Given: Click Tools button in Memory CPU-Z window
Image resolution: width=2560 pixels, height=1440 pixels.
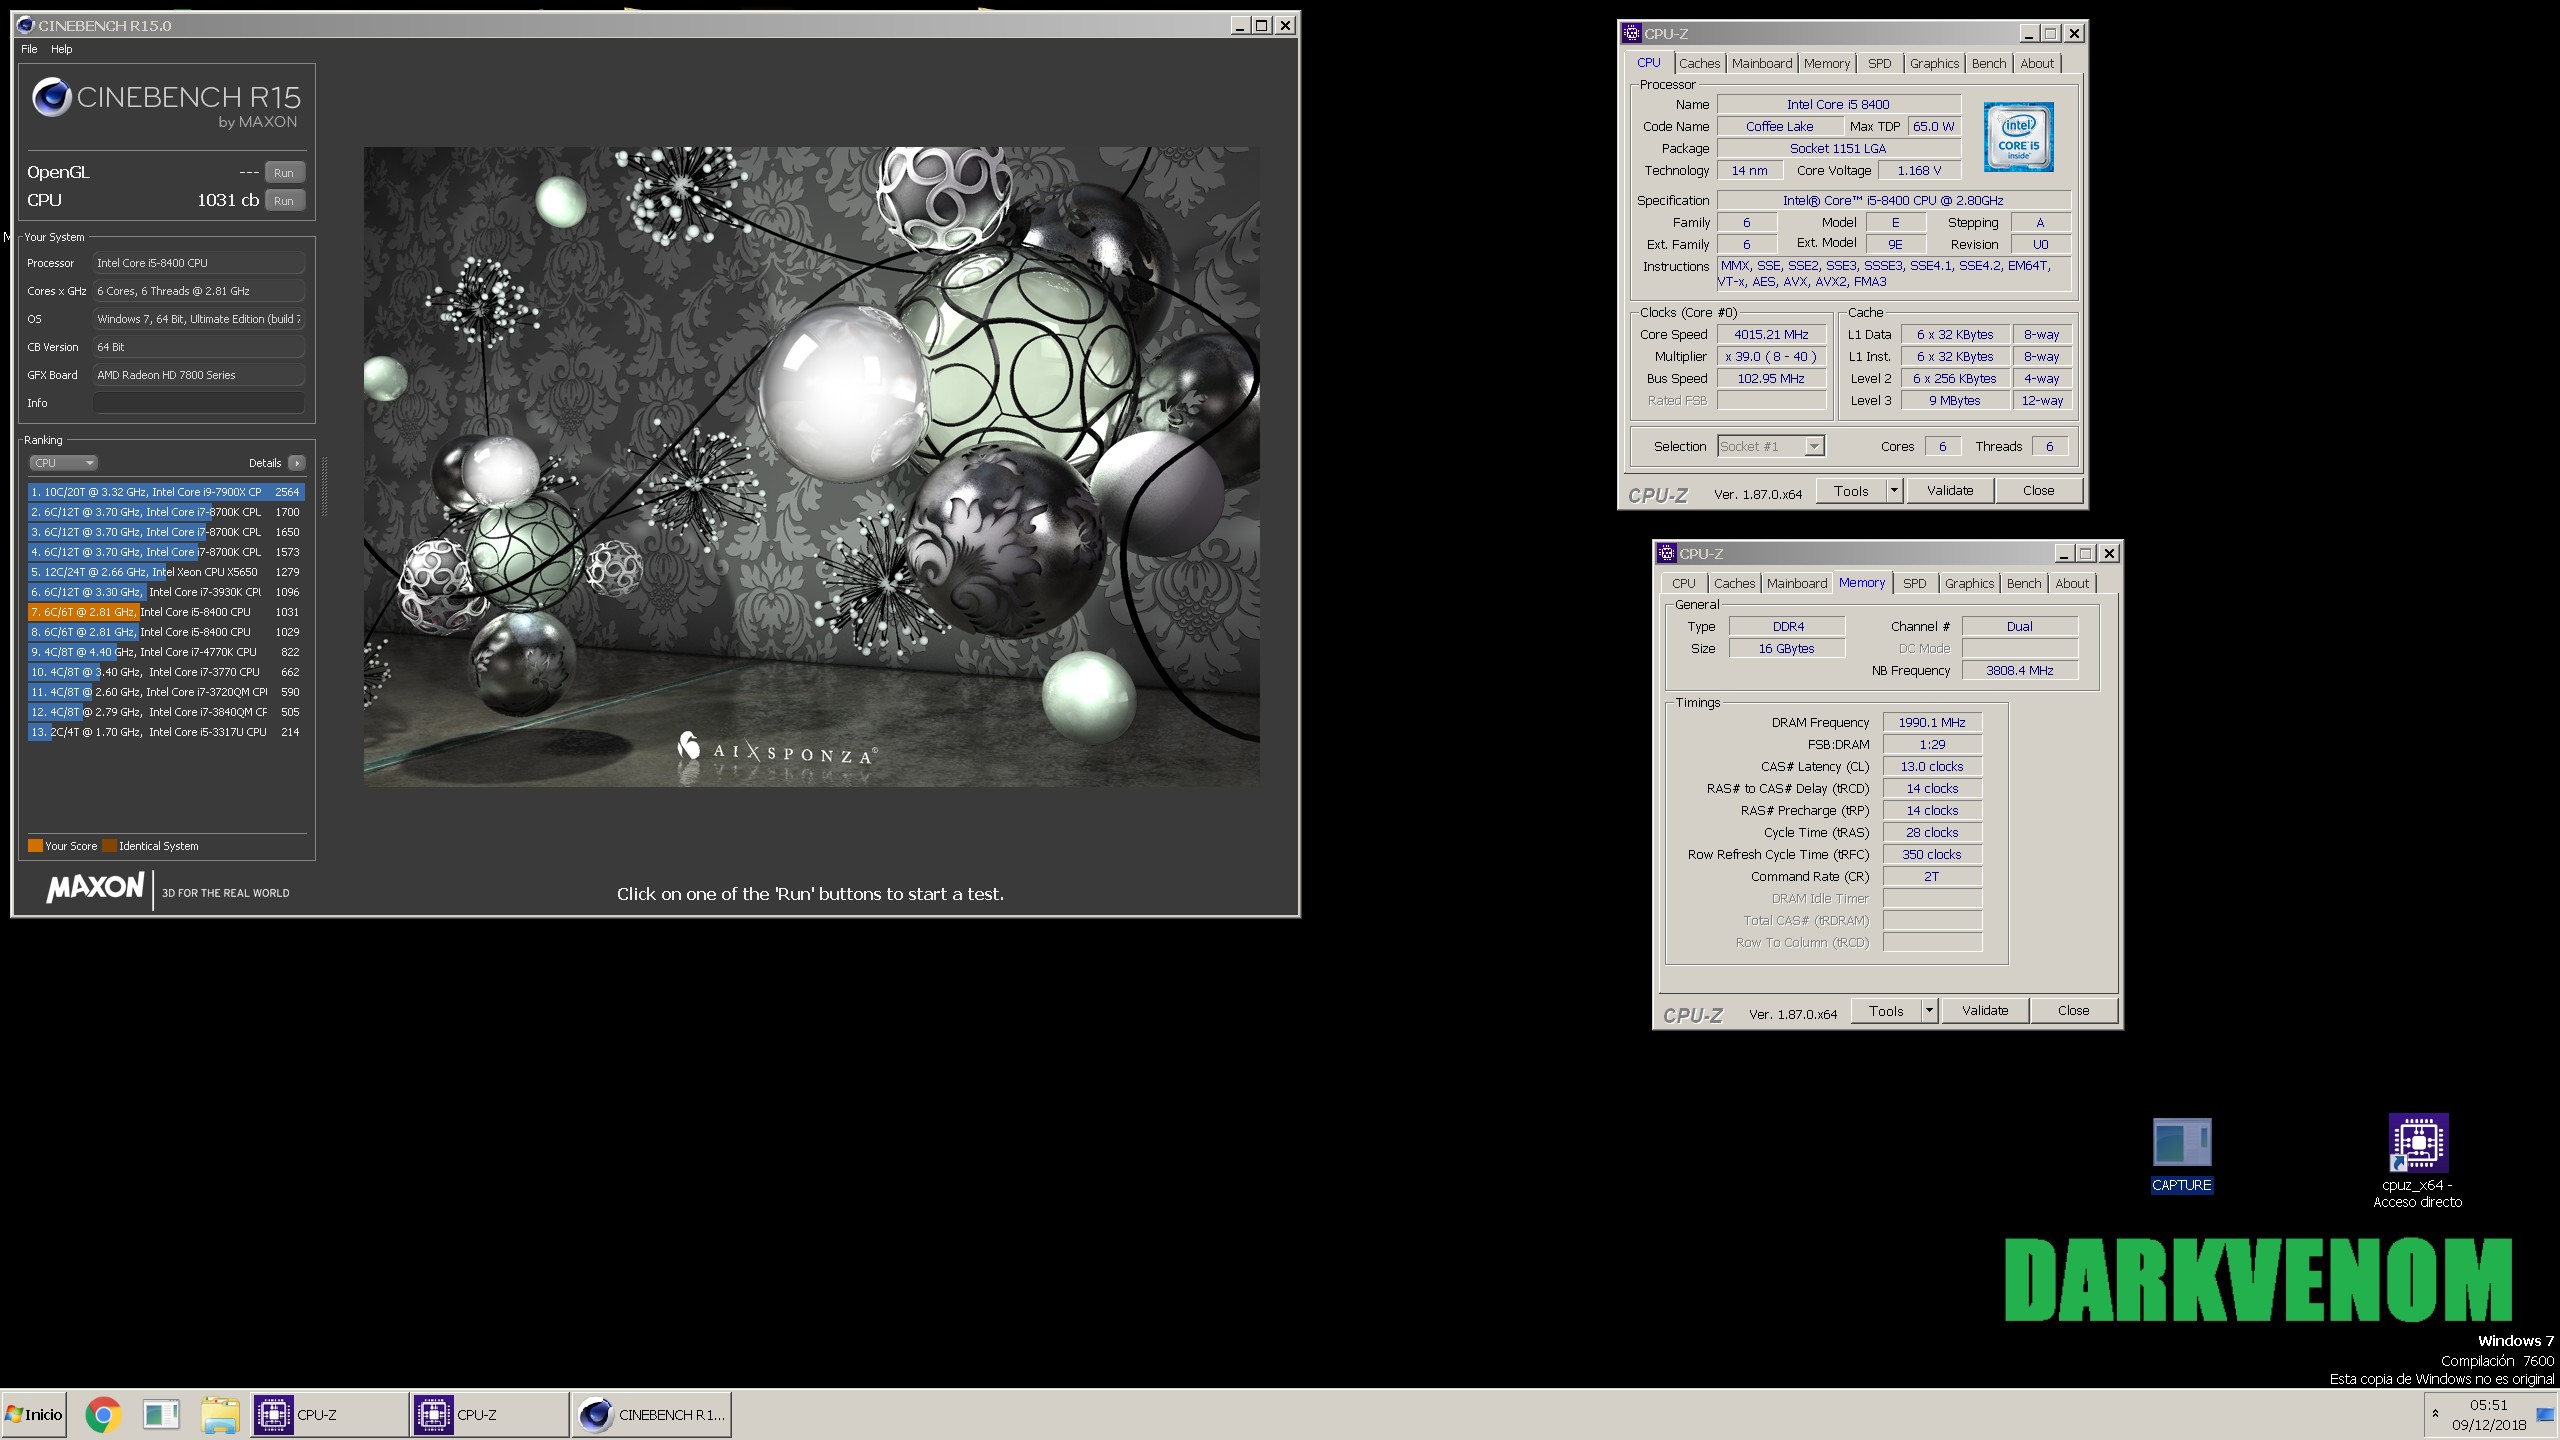Looking at the screenshot, I should pos(1885,1011).
